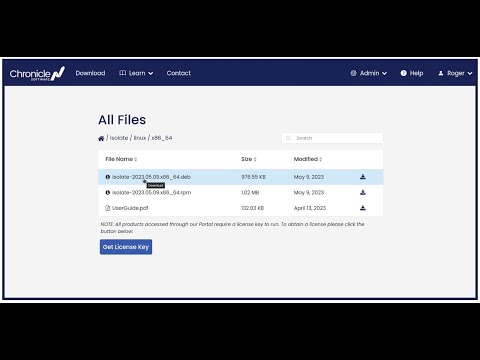The height and width of the screenshot is (360, 480).
Task: Download the .rpm package via download icon
Action: pos(363,192)
